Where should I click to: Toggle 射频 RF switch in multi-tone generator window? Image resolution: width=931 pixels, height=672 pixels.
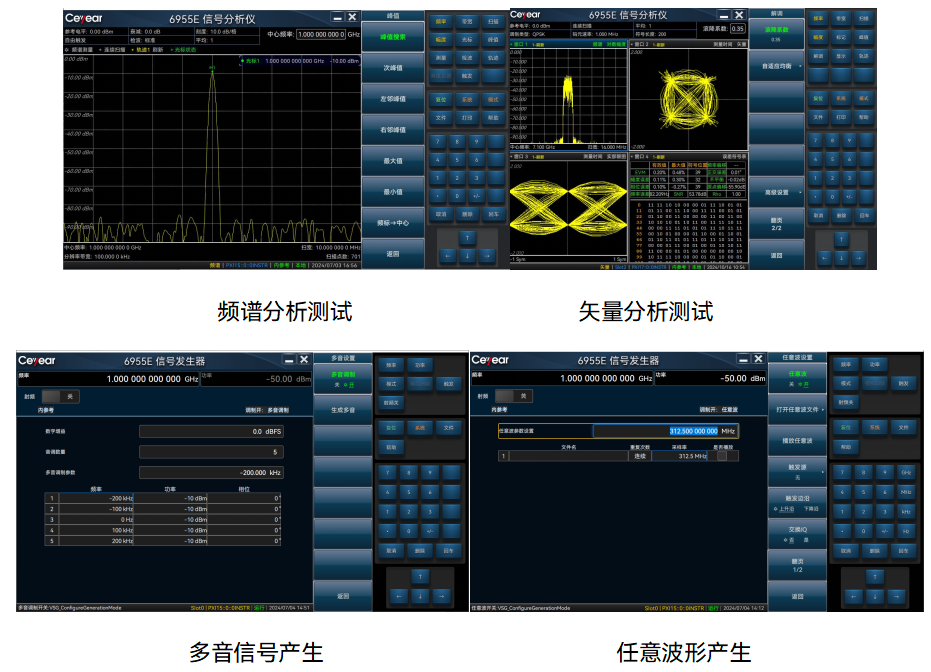(x=60, y=397)
